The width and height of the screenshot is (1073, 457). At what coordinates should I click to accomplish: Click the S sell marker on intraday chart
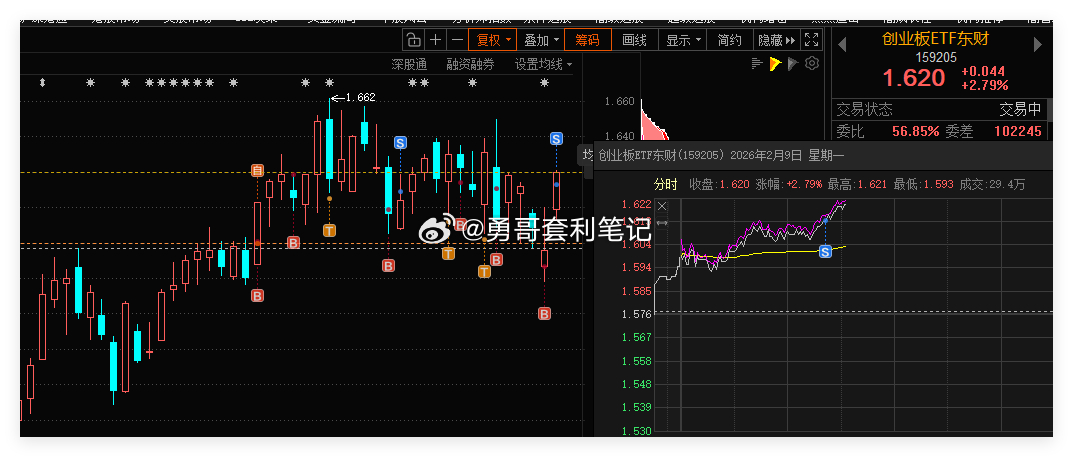click(825, 252)
